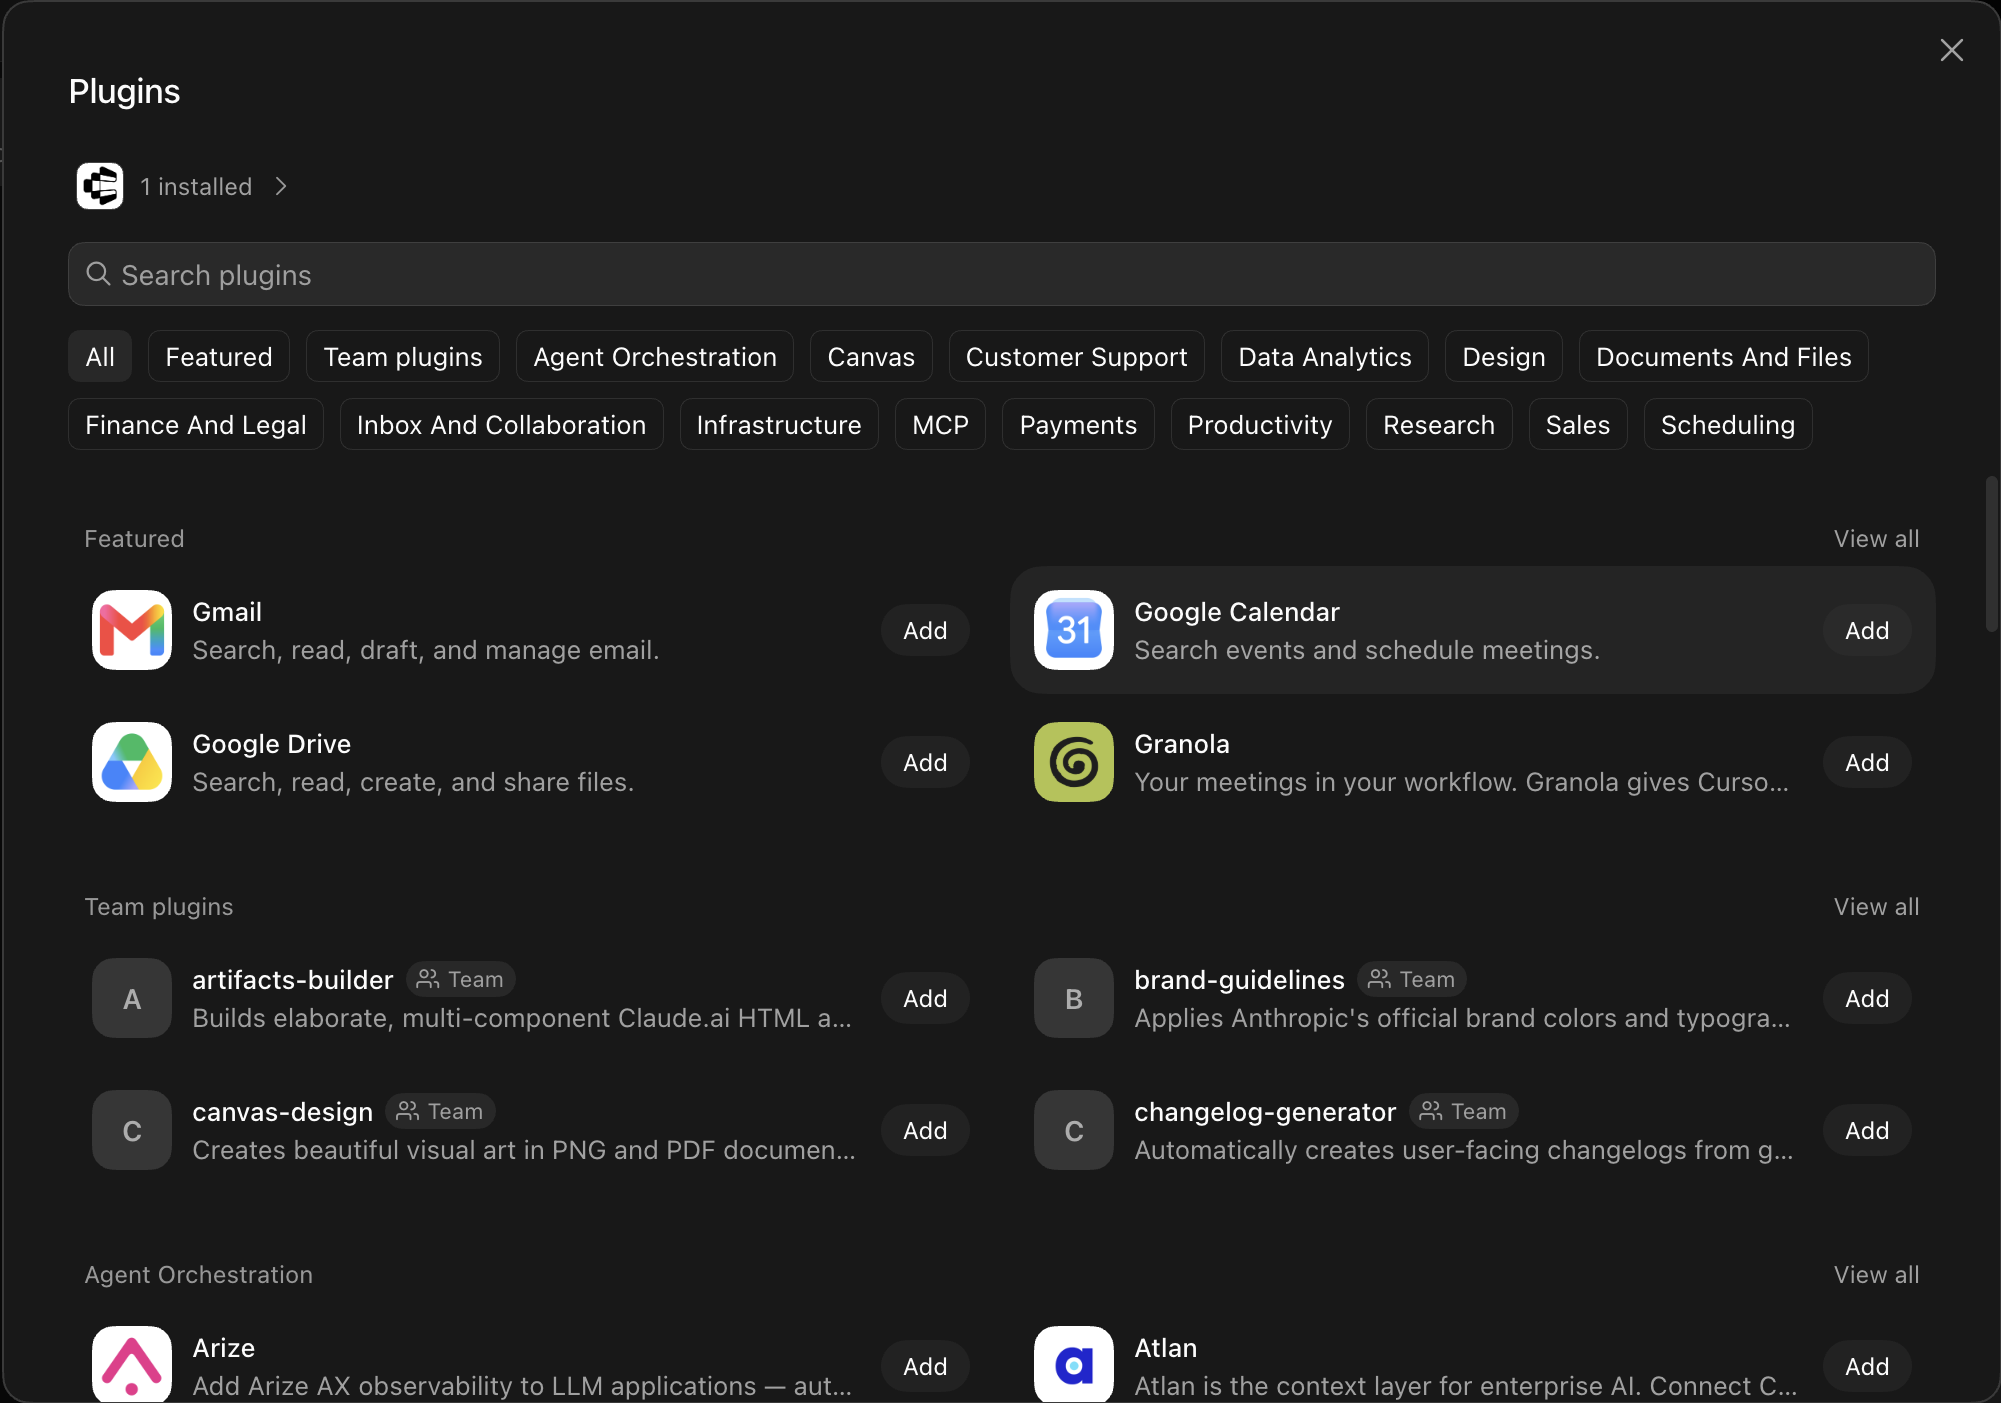This screenshot has width=2001, height=1403.
Task: Open the changelog-generator plugin title
Action: tap(1265, 1112)
